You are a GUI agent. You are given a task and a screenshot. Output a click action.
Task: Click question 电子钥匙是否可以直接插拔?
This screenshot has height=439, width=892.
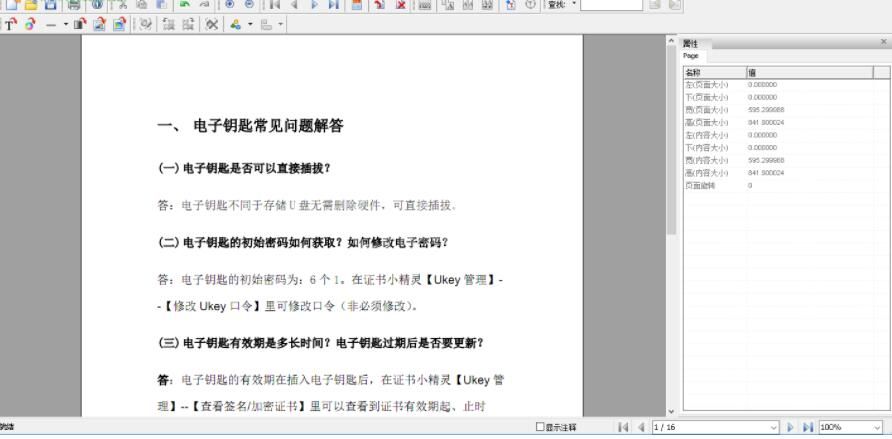(257, 168)
